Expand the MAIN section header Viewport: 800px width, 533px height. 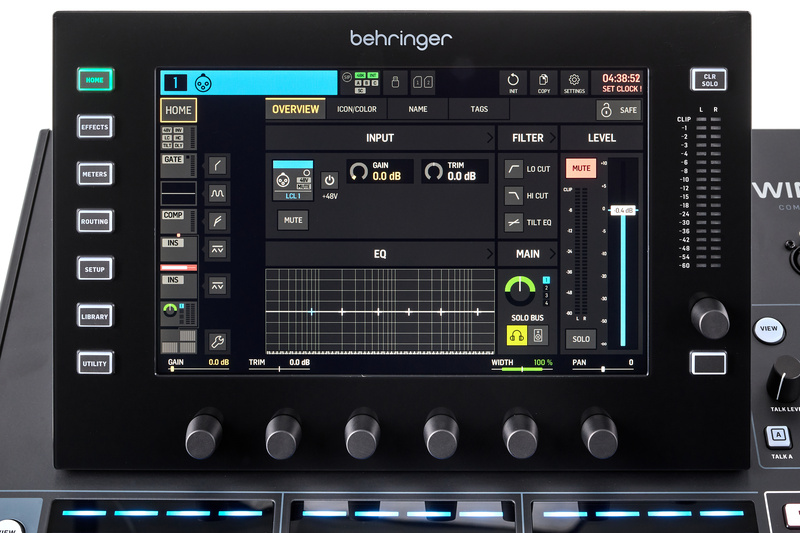point(528,253)
